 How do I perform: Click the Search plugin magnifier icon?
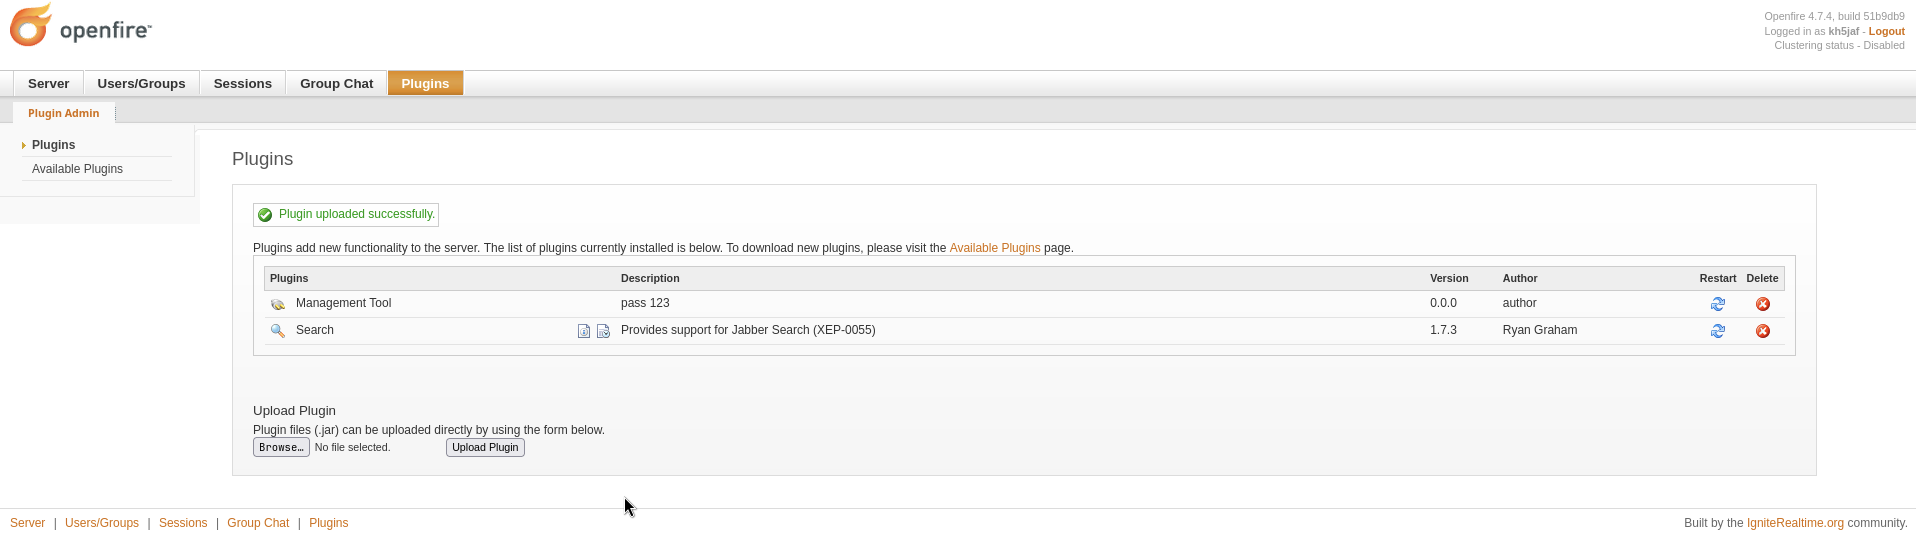[x=278, y=331]
